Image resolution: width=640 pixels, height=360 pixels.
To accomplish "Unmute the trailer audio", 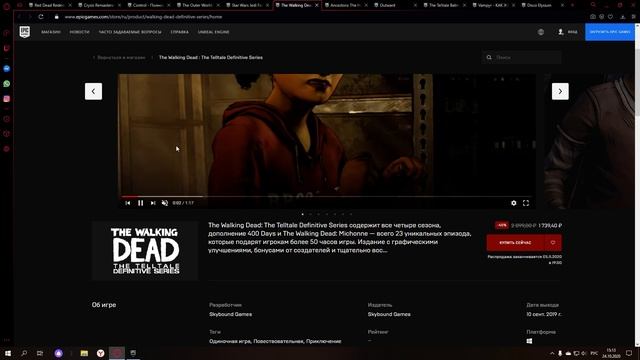I will click(x=165, y=203).
